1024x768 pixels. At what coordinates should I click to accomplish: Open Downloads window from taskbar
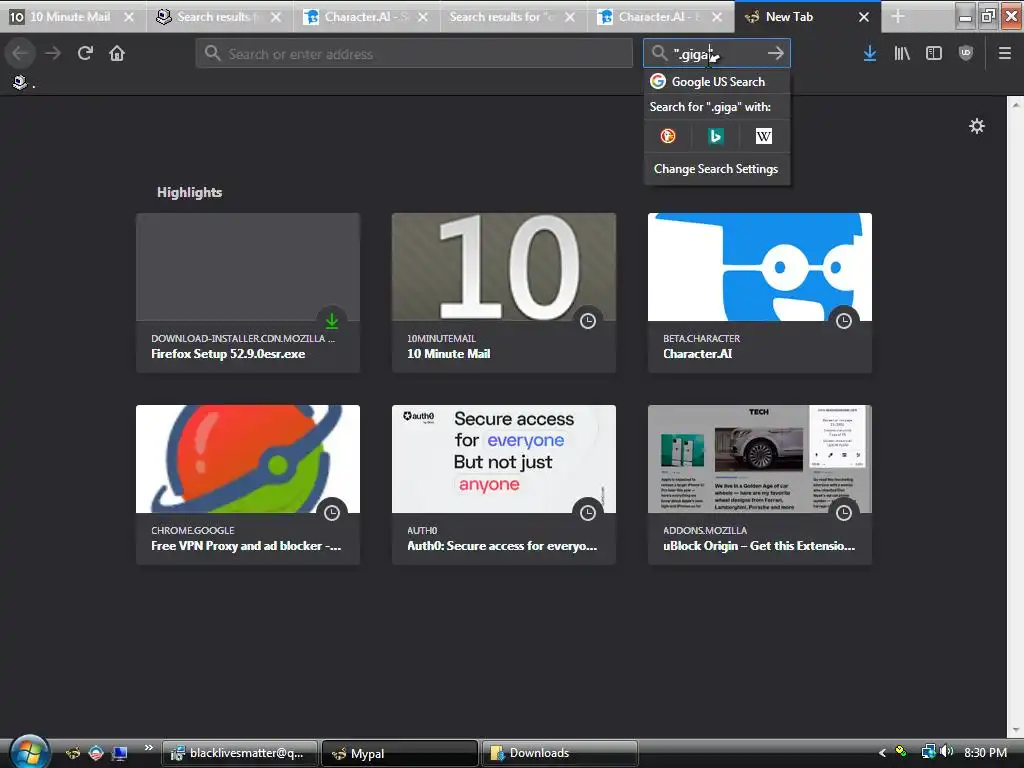(560, 753)
